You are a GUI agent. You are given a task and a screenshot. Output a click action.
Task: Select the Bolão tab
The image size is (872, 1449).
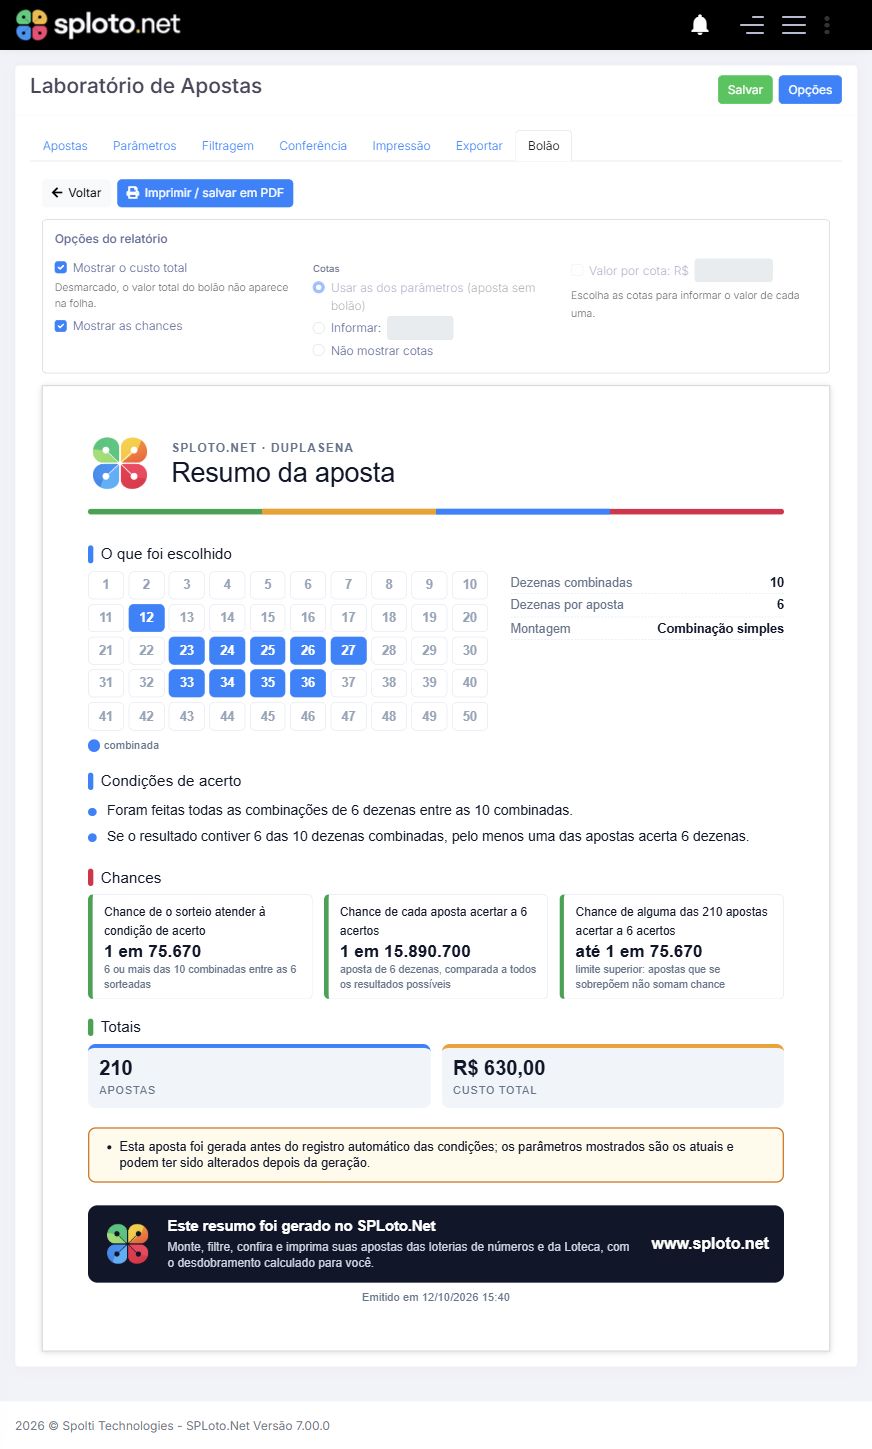tap(544, 146)
